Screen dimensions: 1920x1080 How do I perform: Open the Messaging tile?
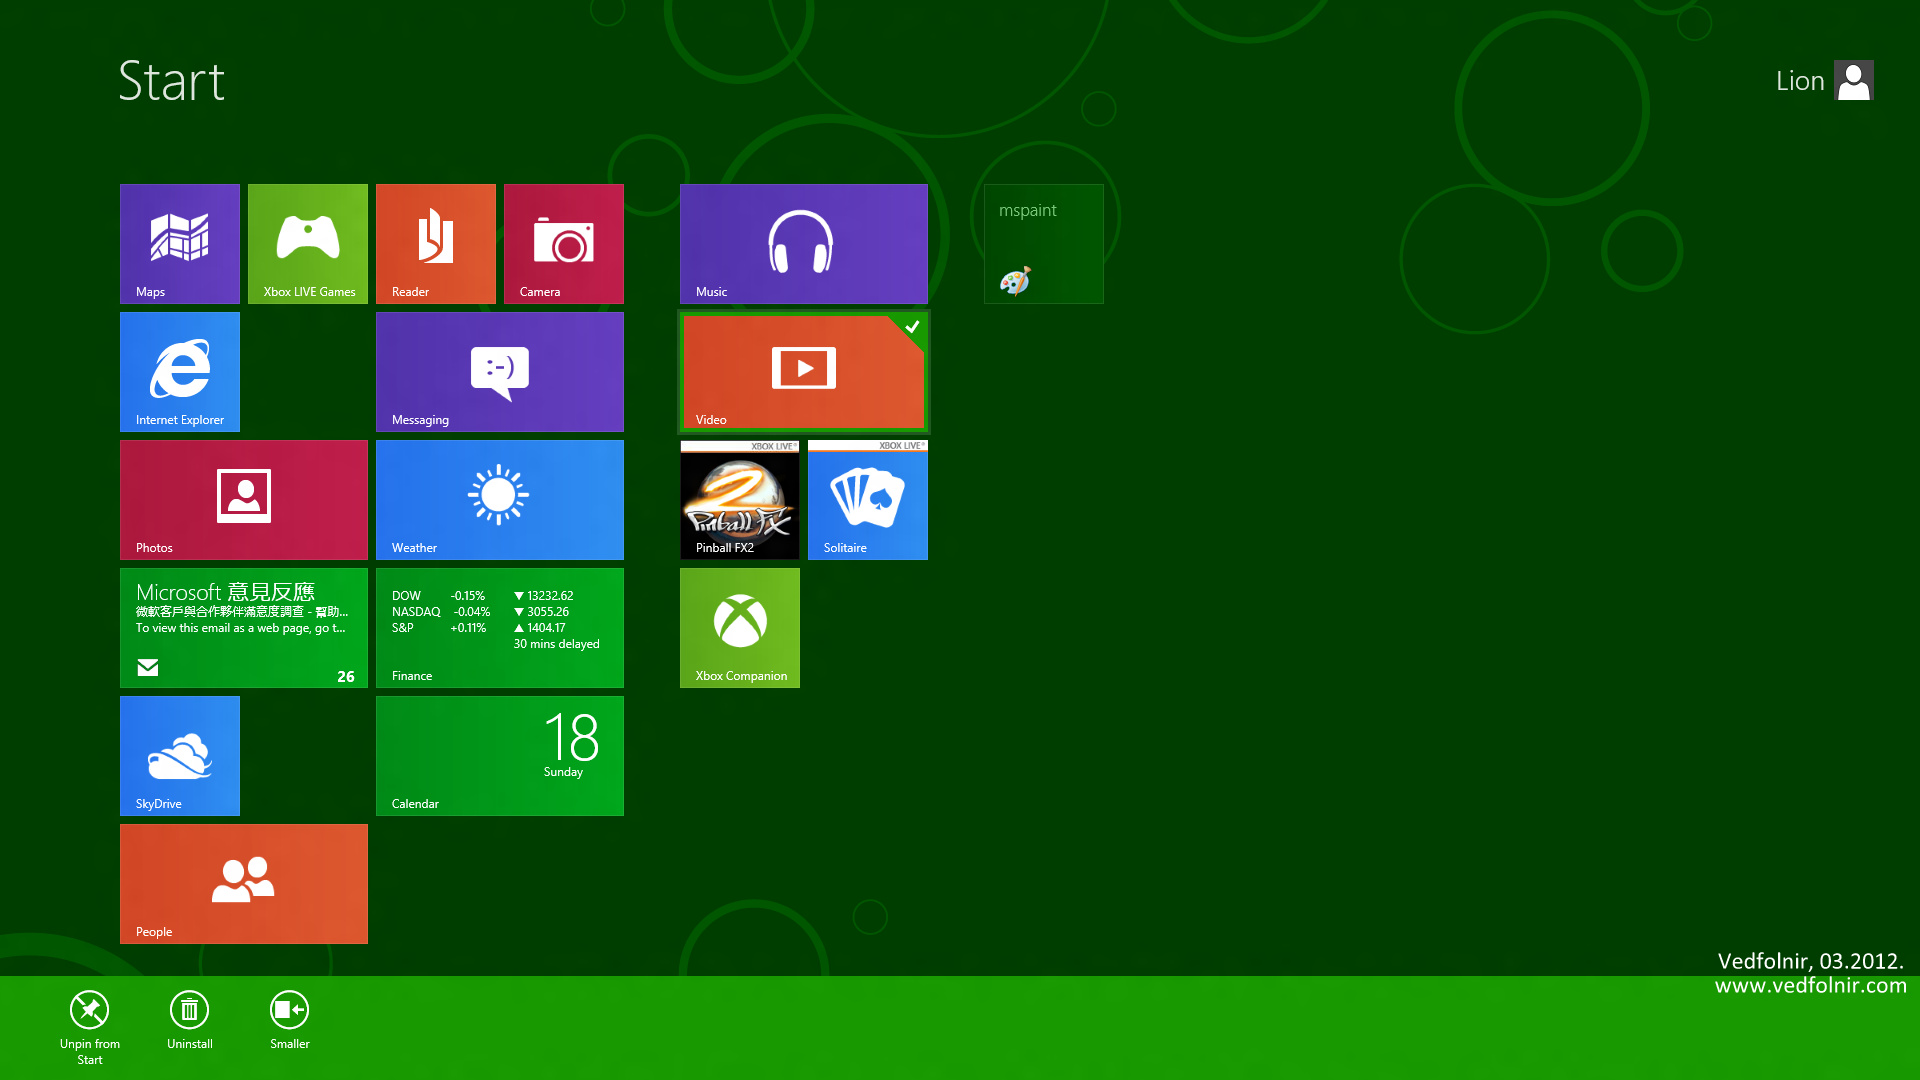500,372
